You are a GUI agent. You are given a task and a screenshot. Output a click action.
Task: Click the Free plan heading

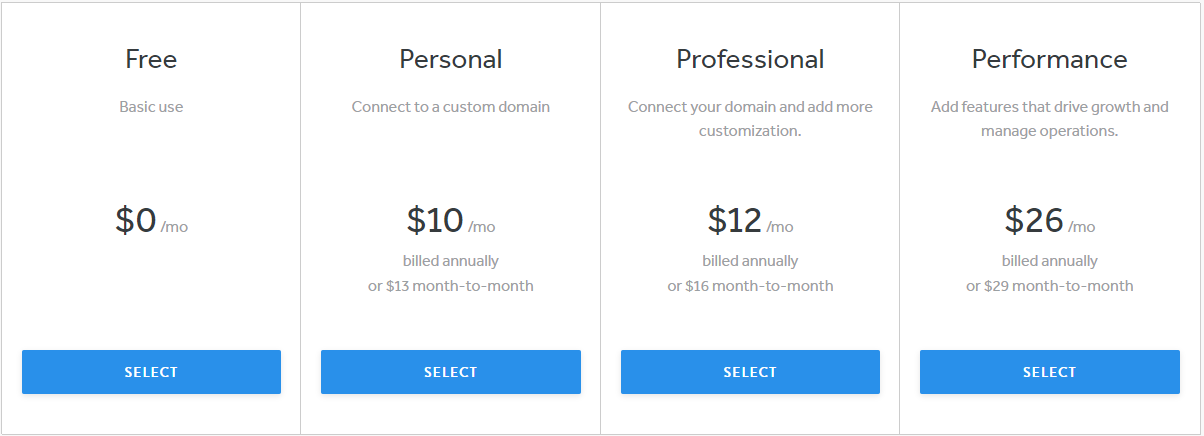click(151, 59)
